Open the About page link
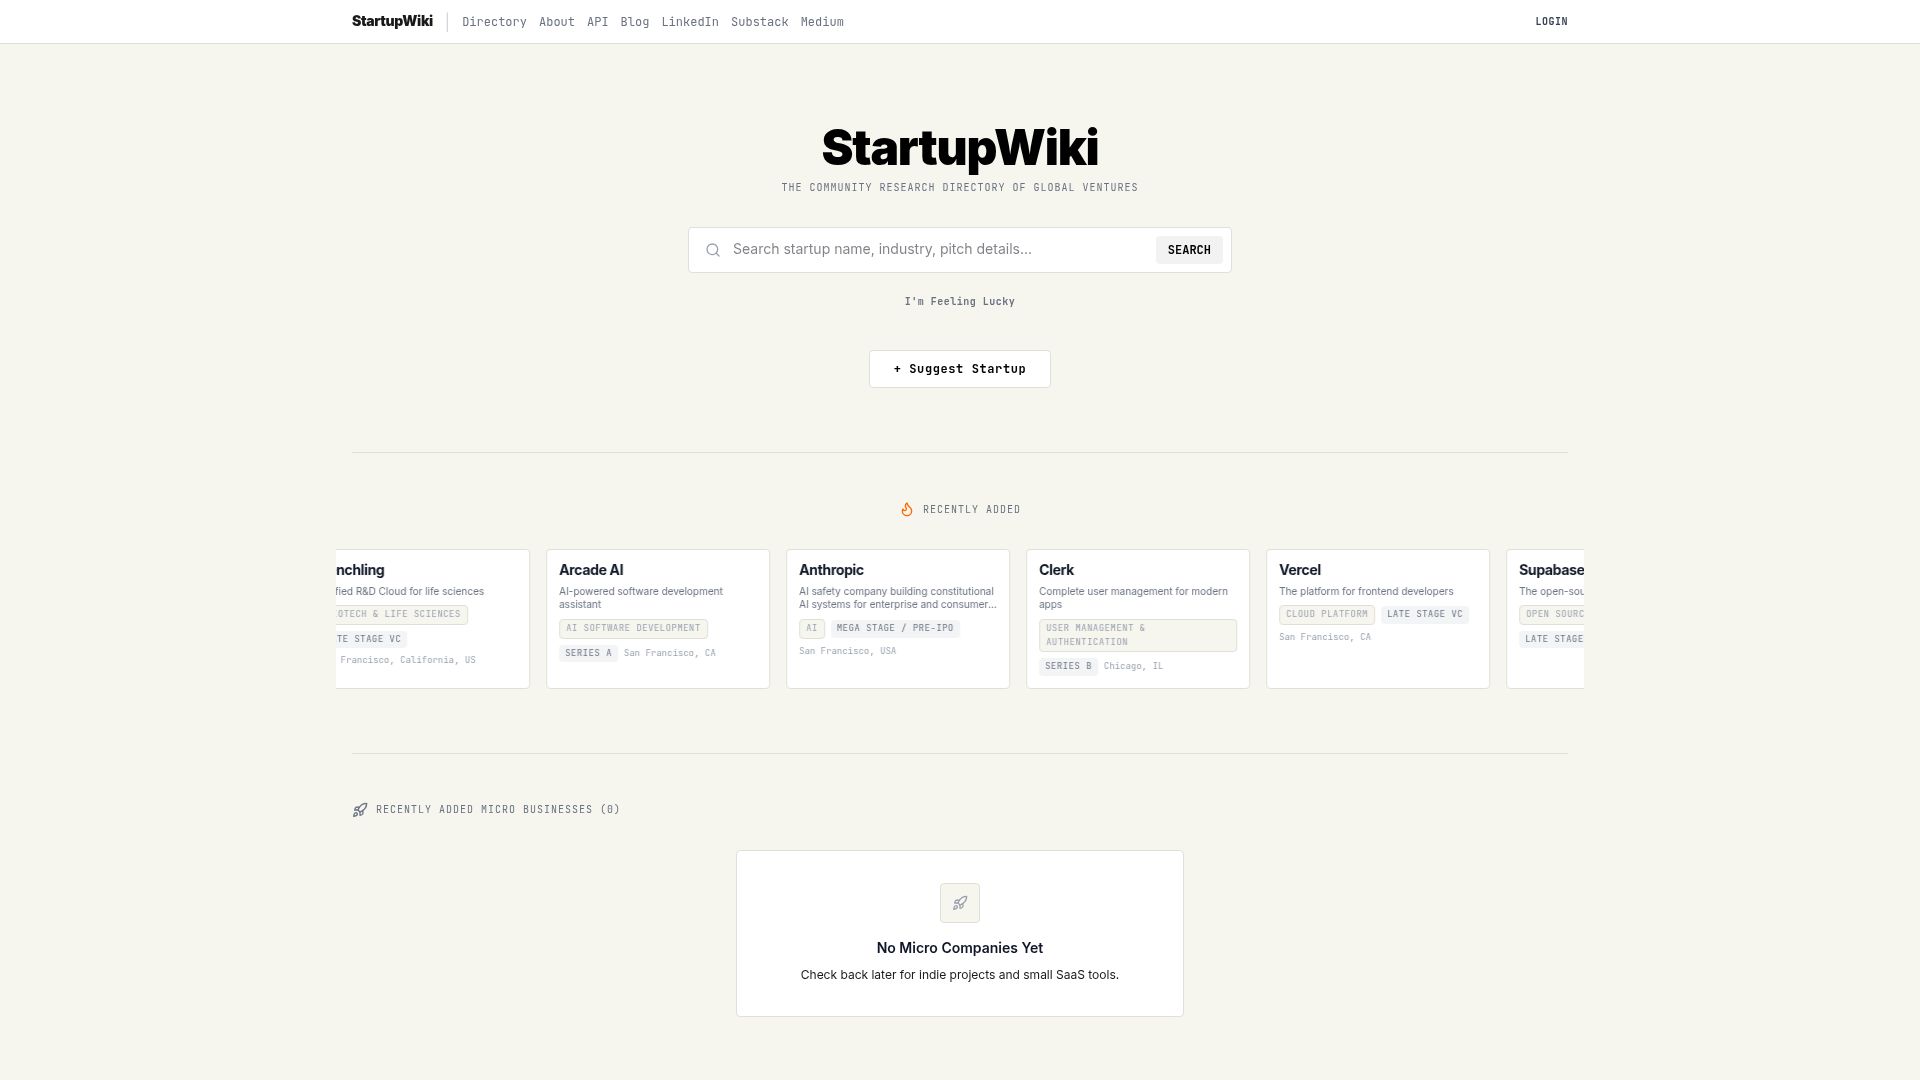Screen dimensions: 1920x1080 pyautogui.click(x=557, y=22)
